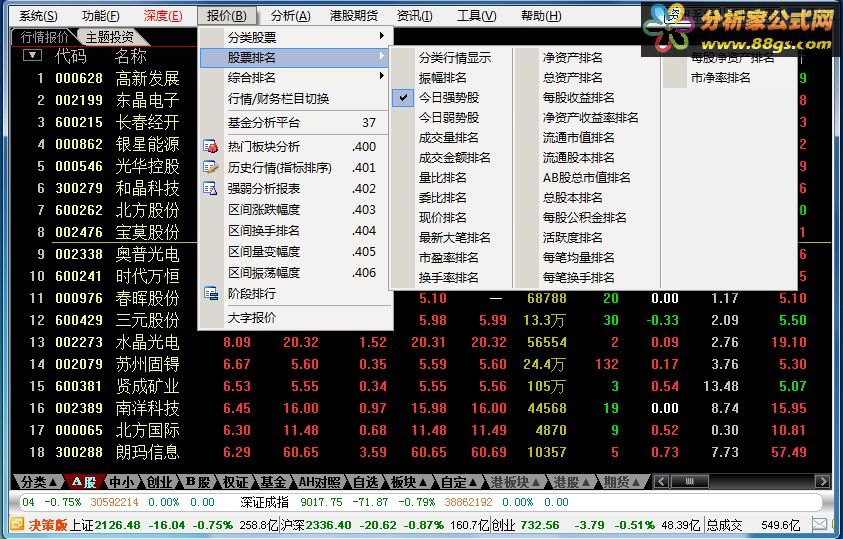Image resolution: width=843 pixels, height=539 pixels.
Task: Open the 港股期货 menu
Action: [353, 16]
